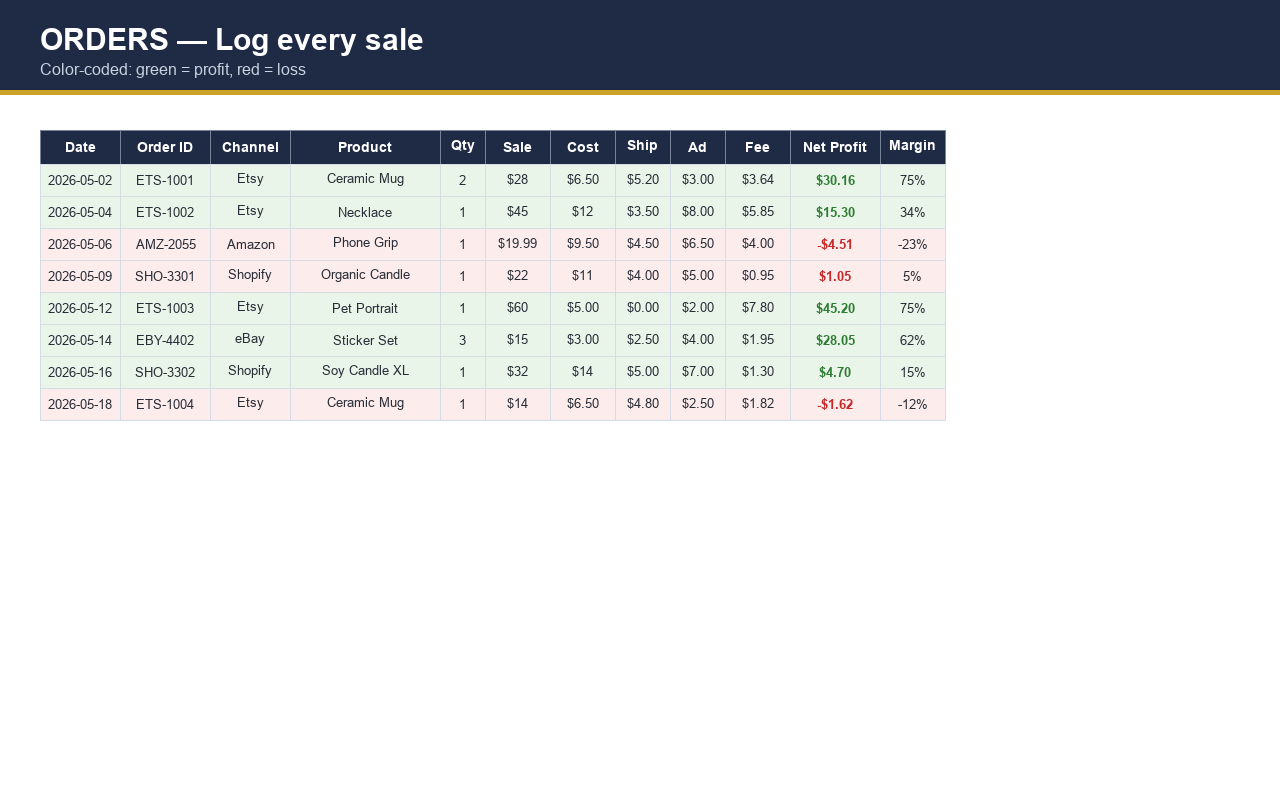The height and width of the screenshot is (800, 1280).
Task: Click order ID ETS-1001
Action: 165,181
